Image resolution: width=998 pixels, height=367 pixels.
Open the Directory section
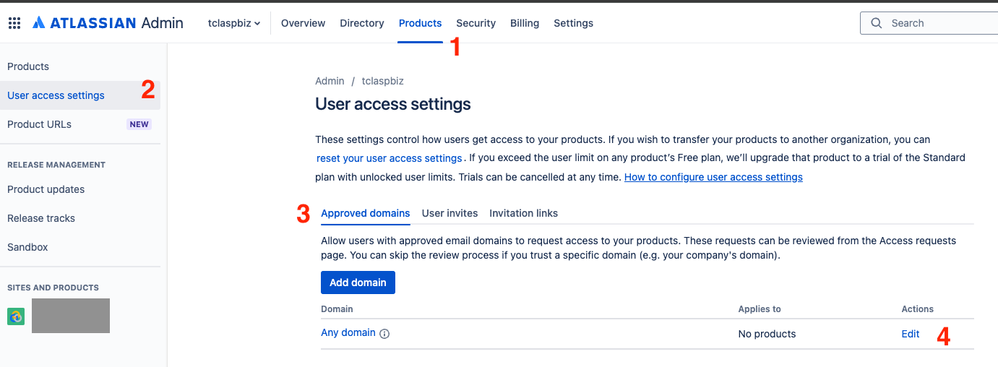pyautogui.click(x=362, y=24)
